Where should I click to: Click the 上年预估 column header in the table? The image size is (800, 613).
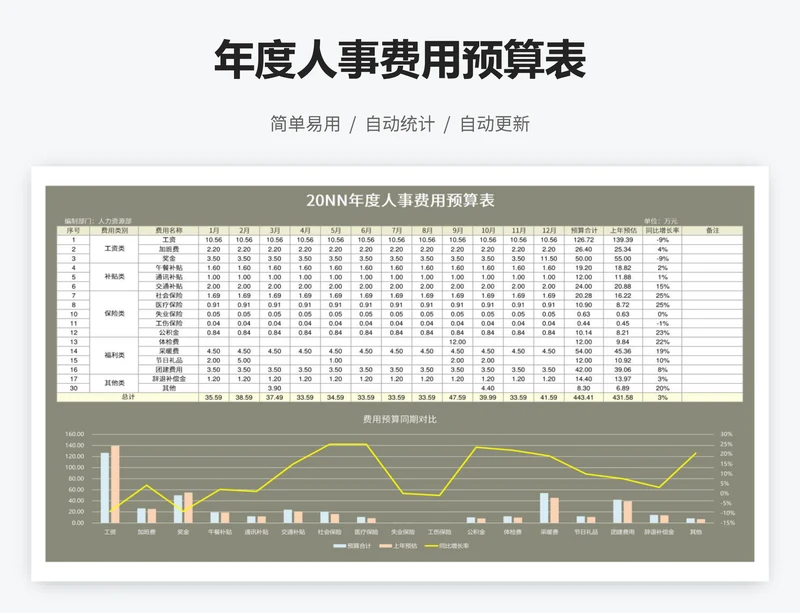[x=623, y=230]
